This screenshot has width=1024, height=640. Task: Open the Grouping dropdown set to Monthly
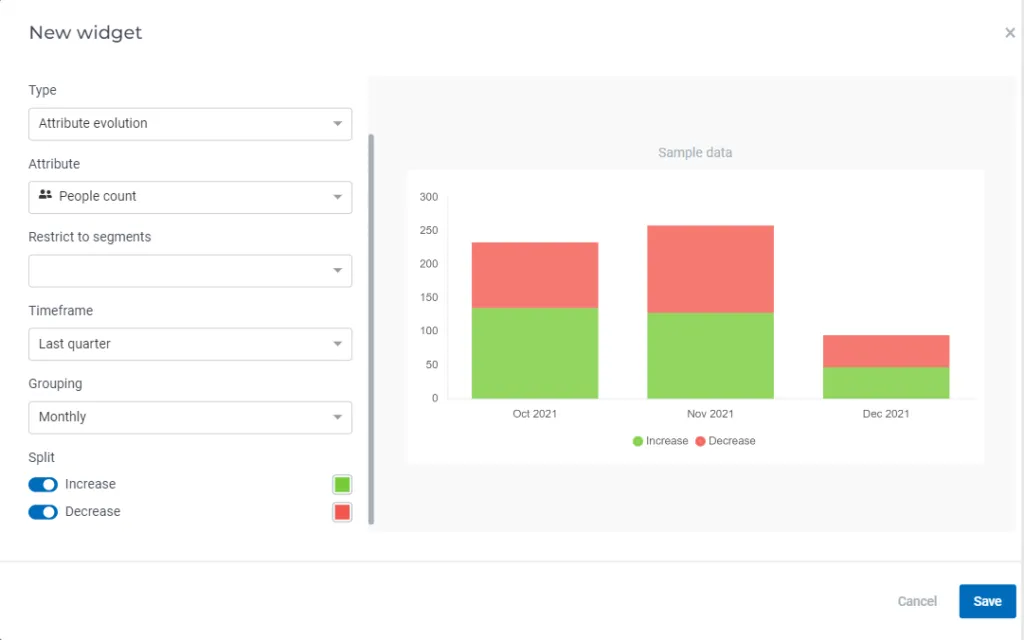coord(190,417)
